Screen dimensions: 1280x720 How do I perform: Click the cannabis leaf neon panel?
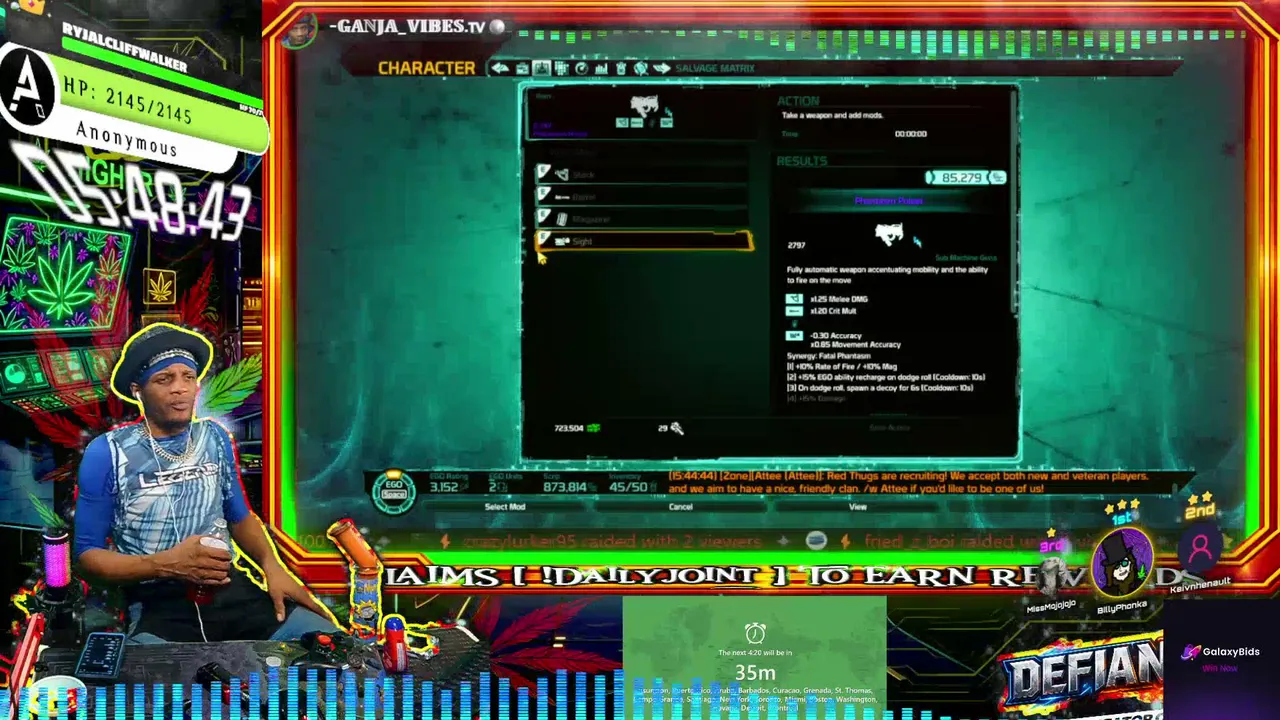coord(63,275)
